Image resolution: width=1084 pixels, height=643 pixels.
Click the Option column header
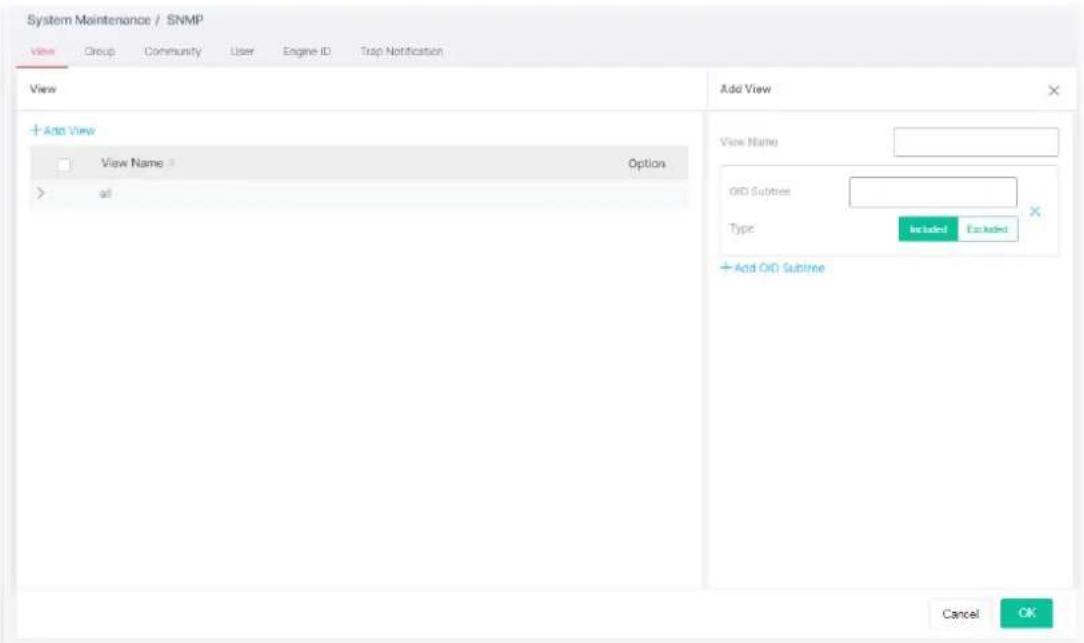[647, 164]
